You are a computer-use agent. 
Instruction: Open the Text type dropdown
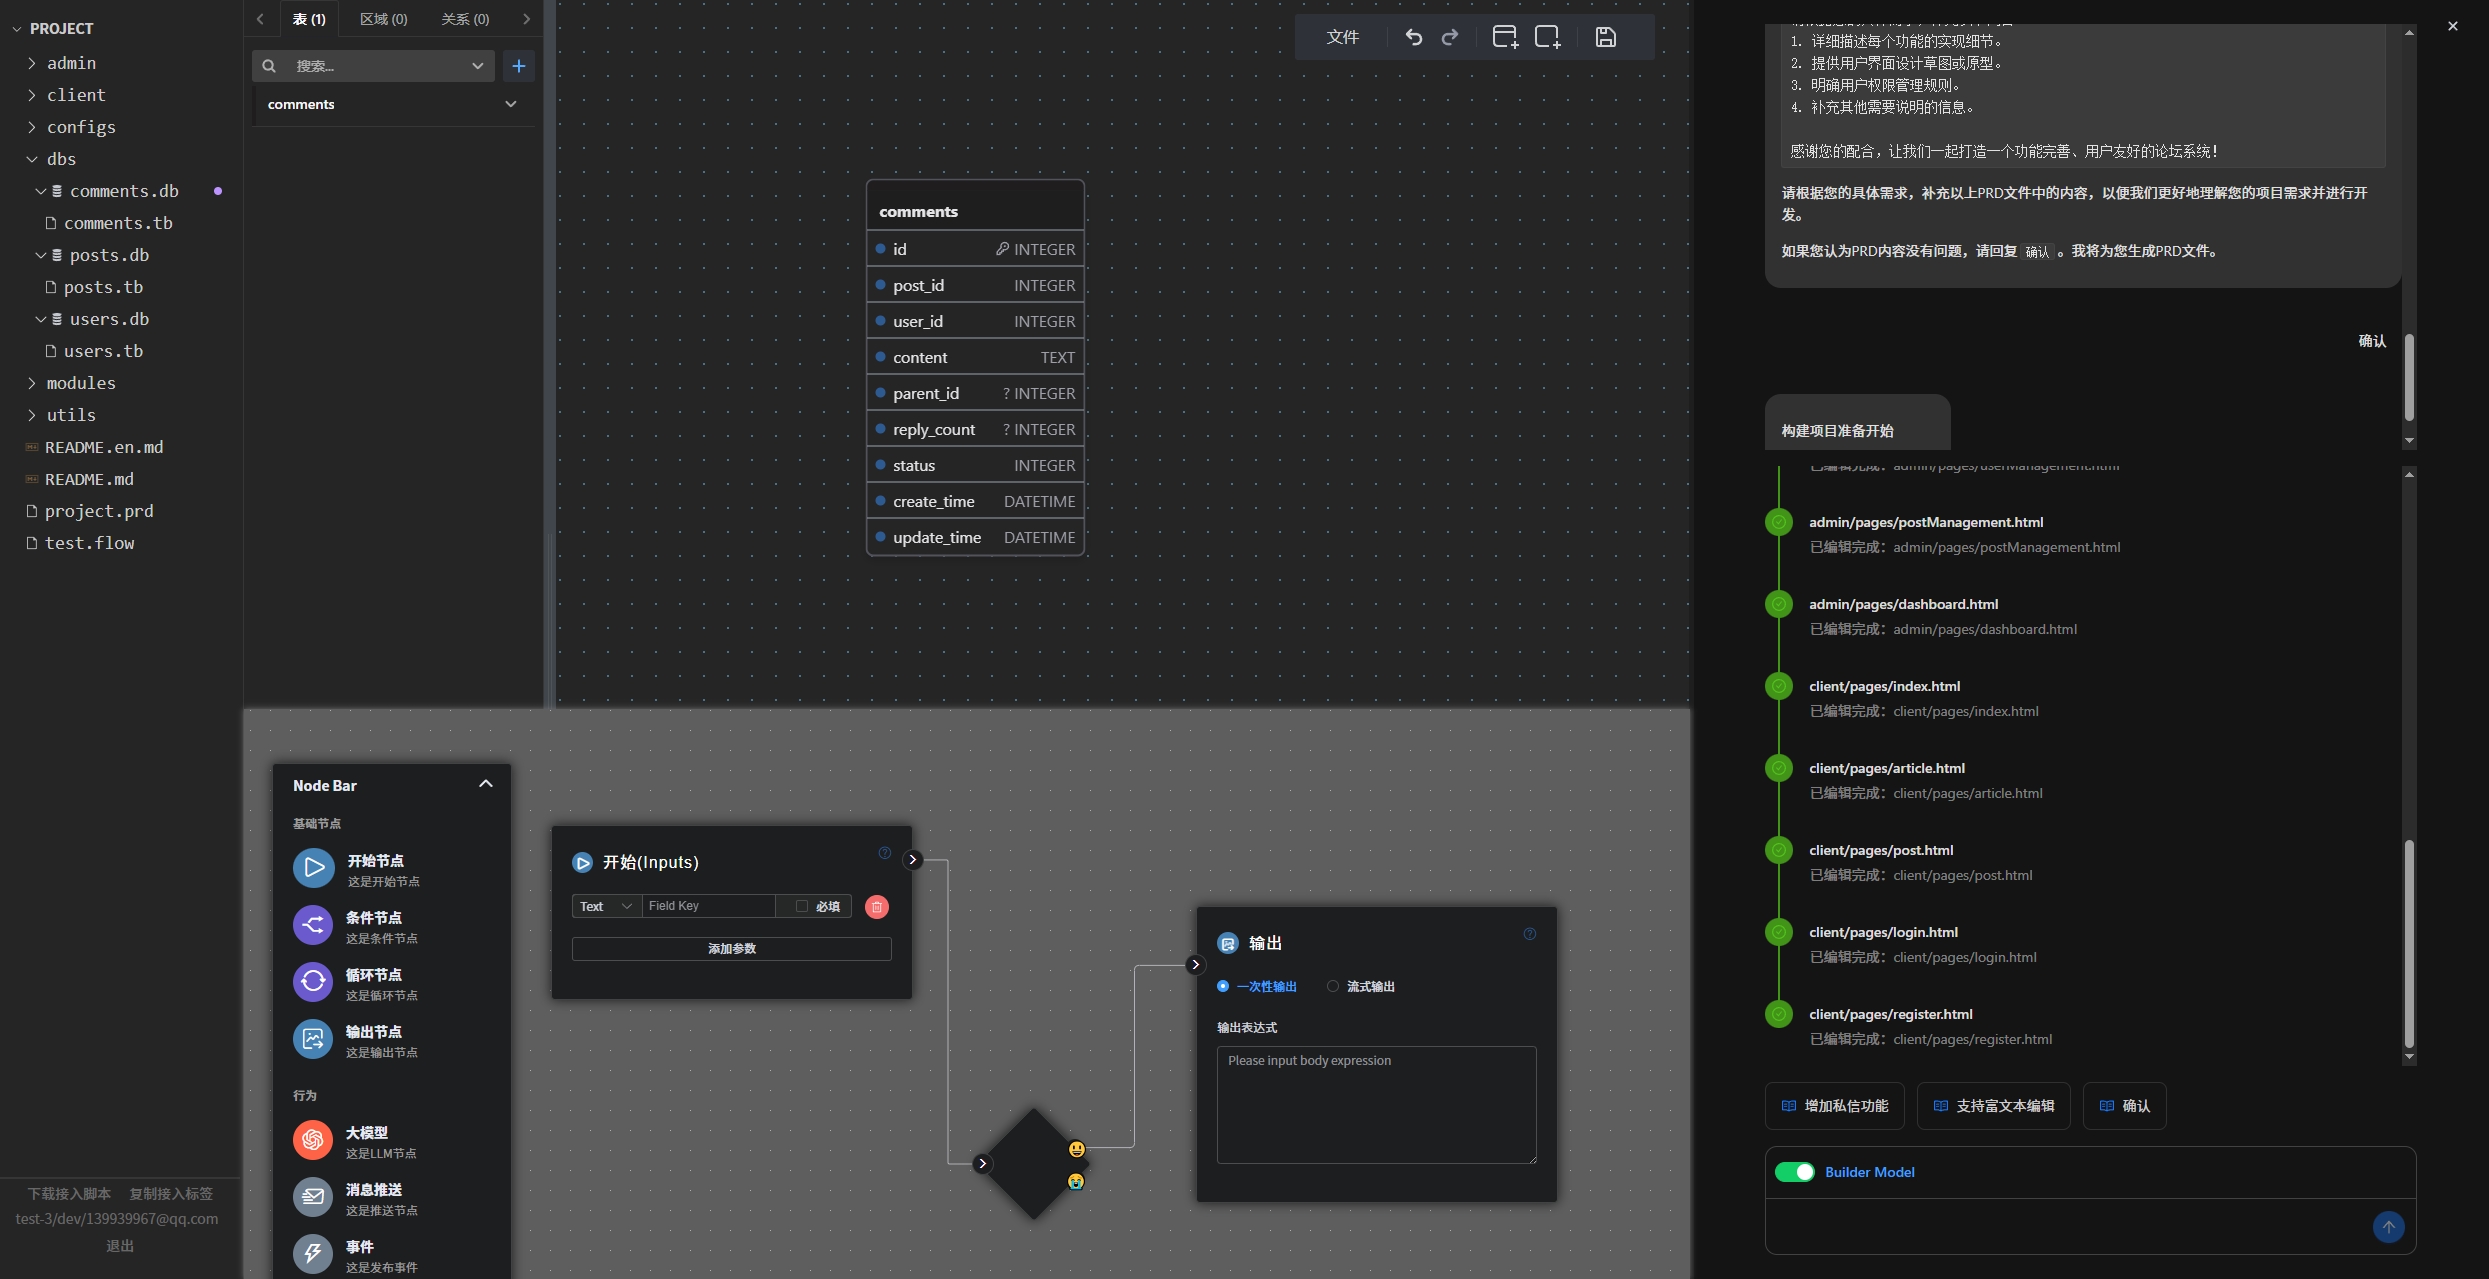tap(606, 906)
